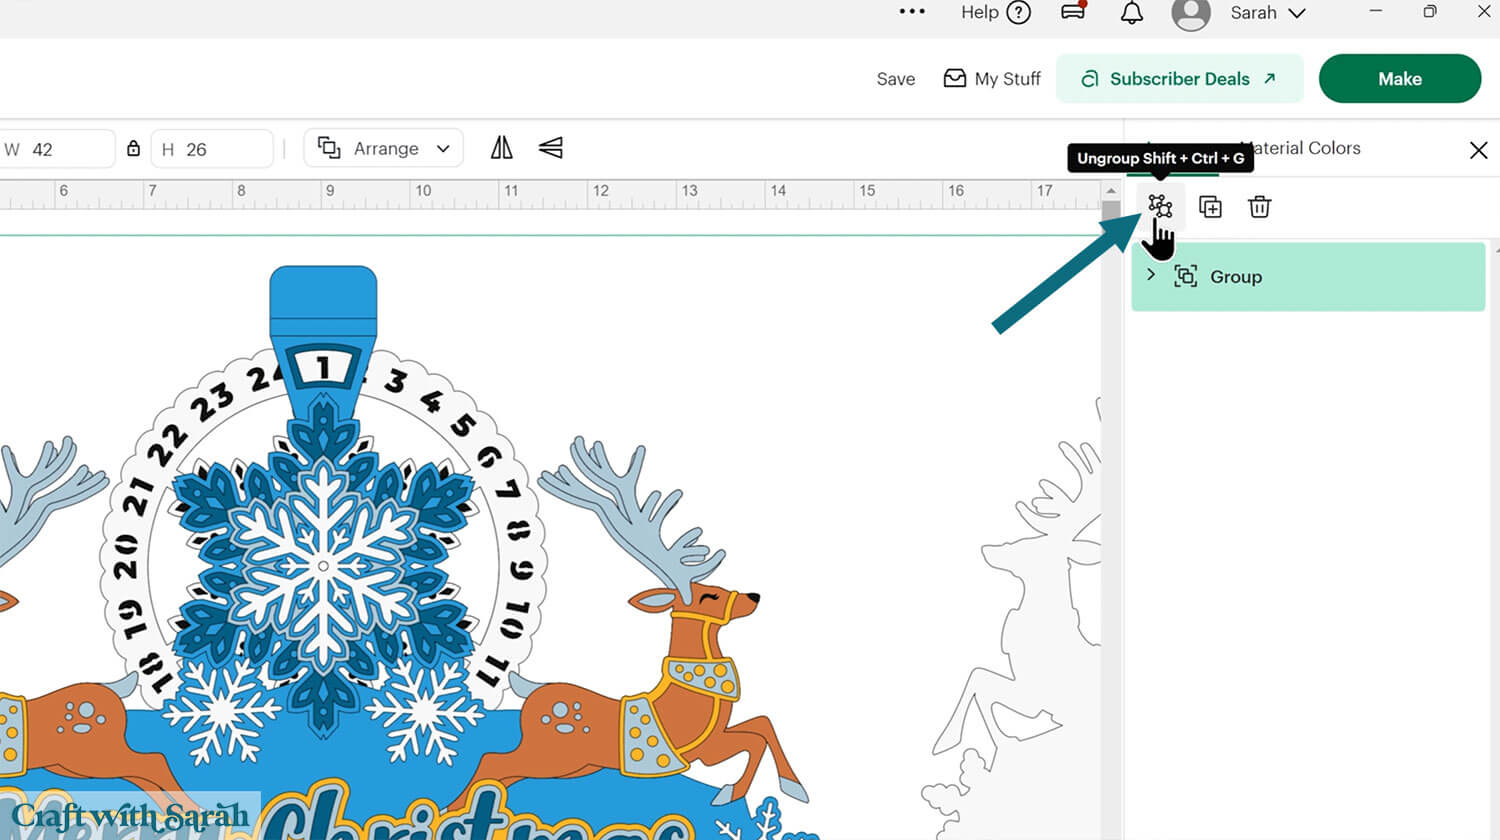
Task: Save the project
Action: [x=896, y=79]
